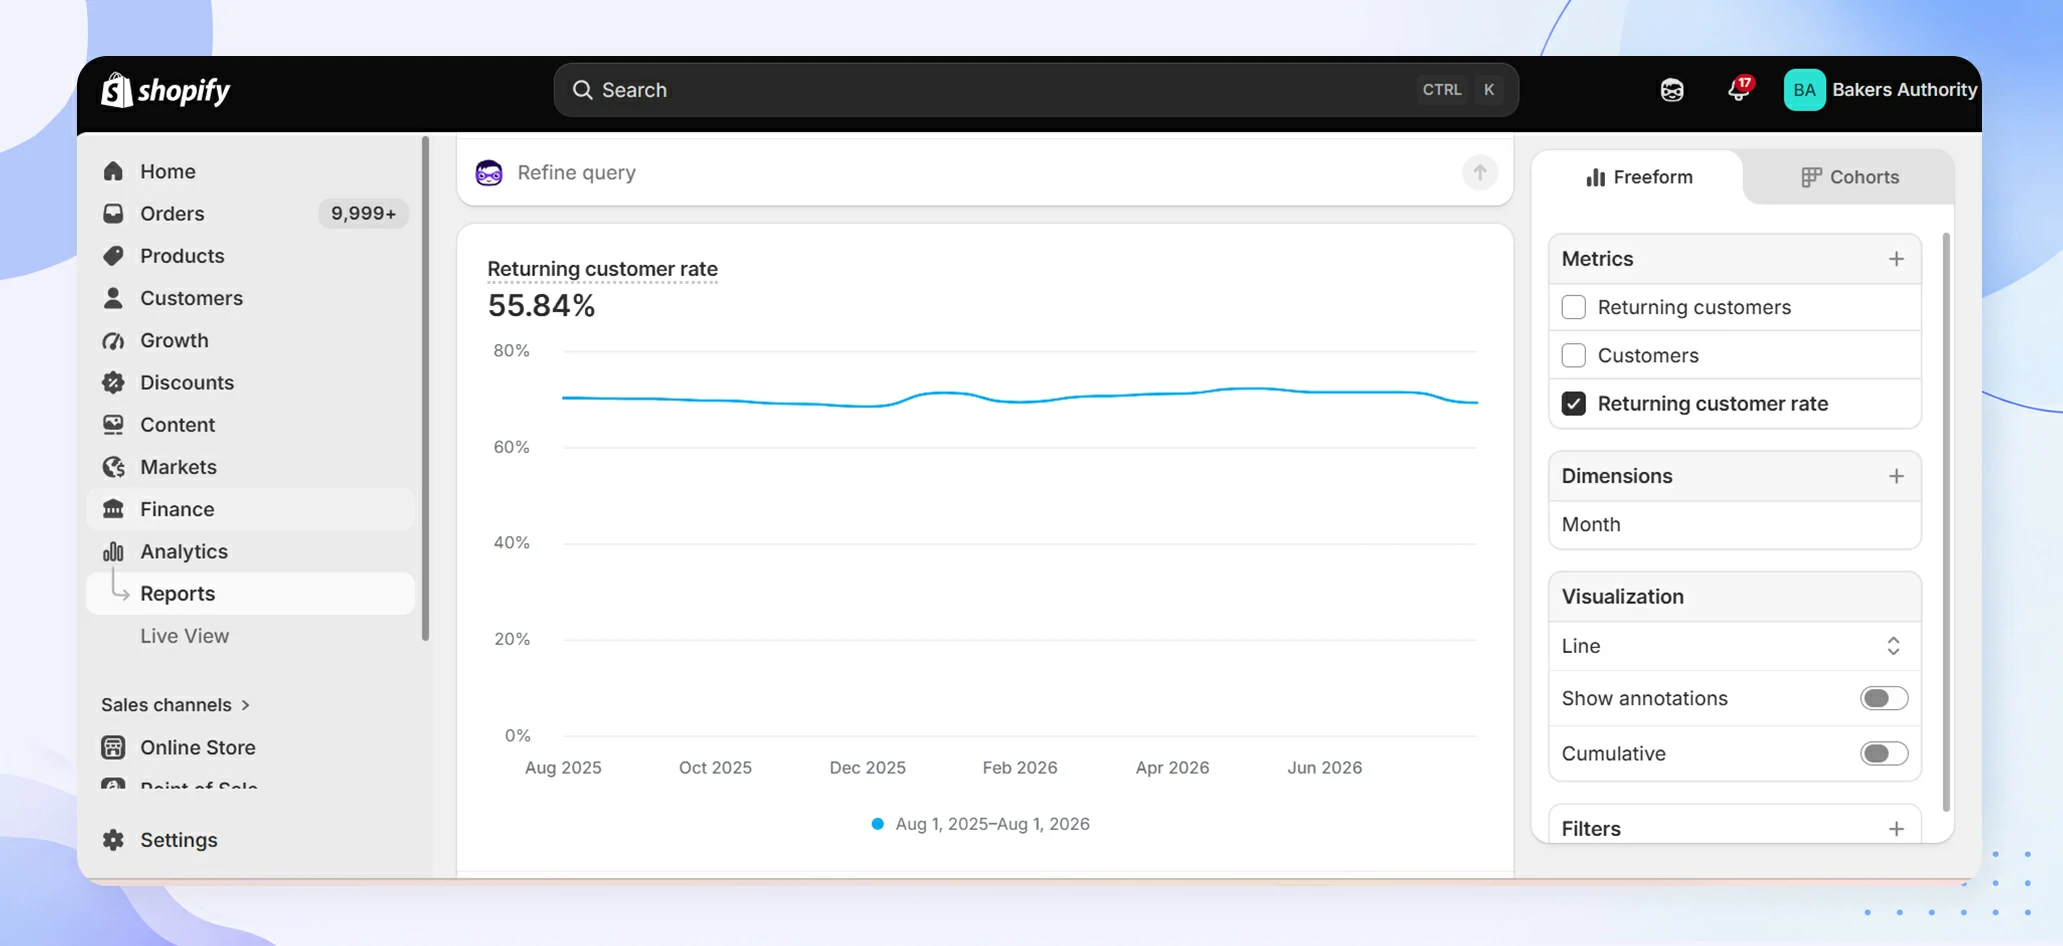The image size is (2063, 946).
Task: Click the right panel vertical scrollbar
Action: coord(1945,521)
